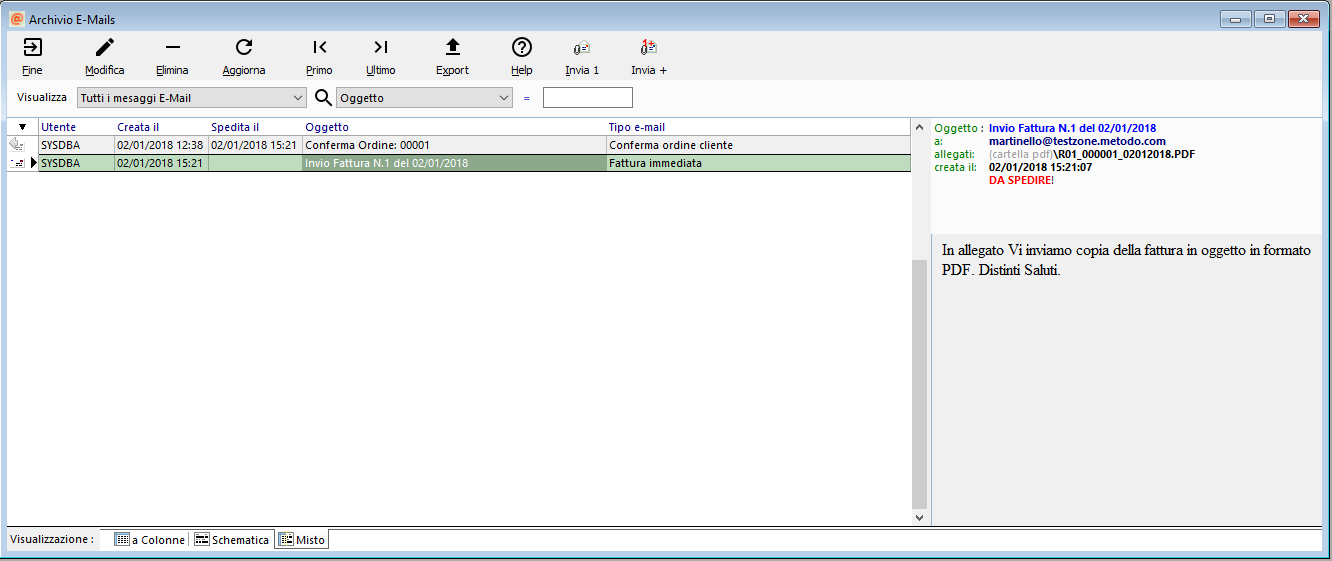Click the search text input field
1332x561 pixels.
pos(587,98)
